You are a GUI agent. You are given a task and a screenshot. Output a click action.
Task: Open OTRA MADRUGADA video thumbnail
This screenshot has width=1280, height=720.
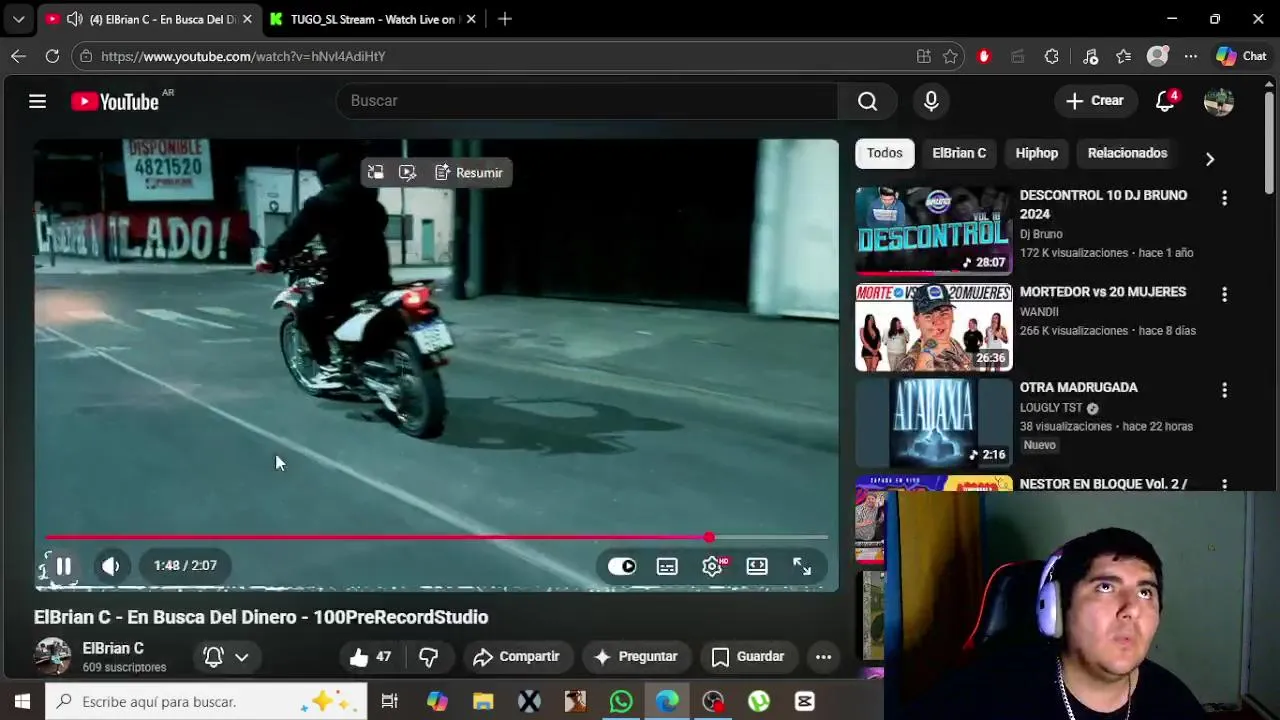933,423
